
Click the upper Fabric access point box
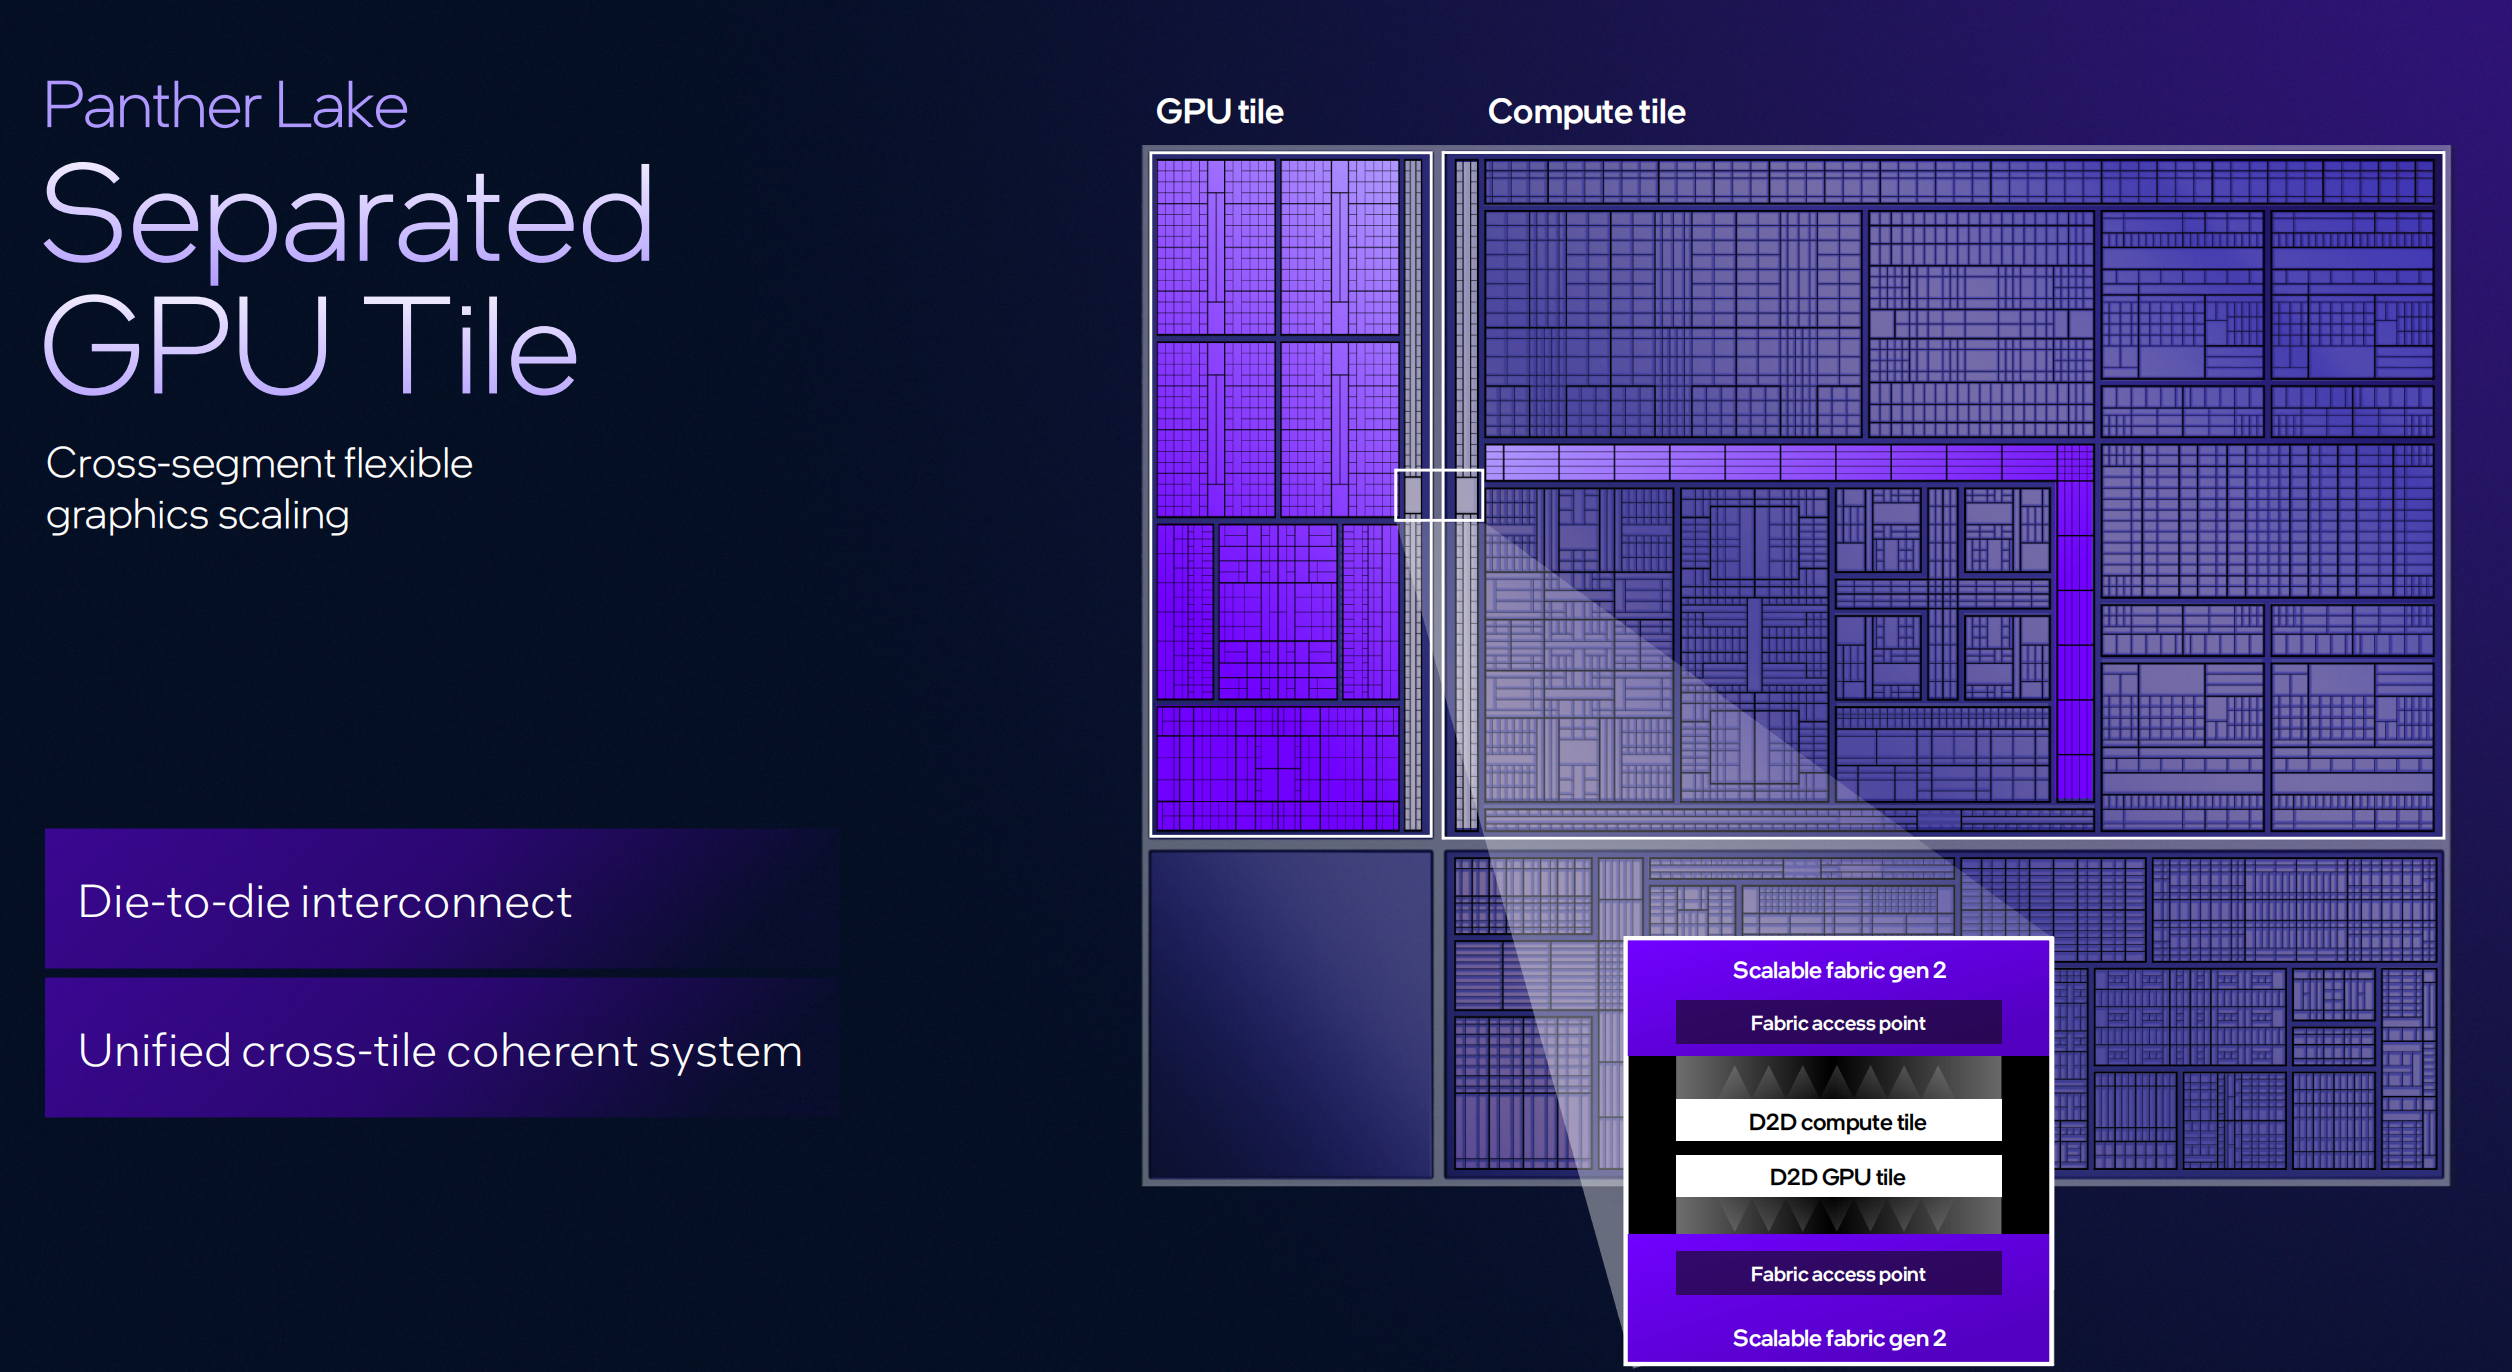pos(1838,1023)
